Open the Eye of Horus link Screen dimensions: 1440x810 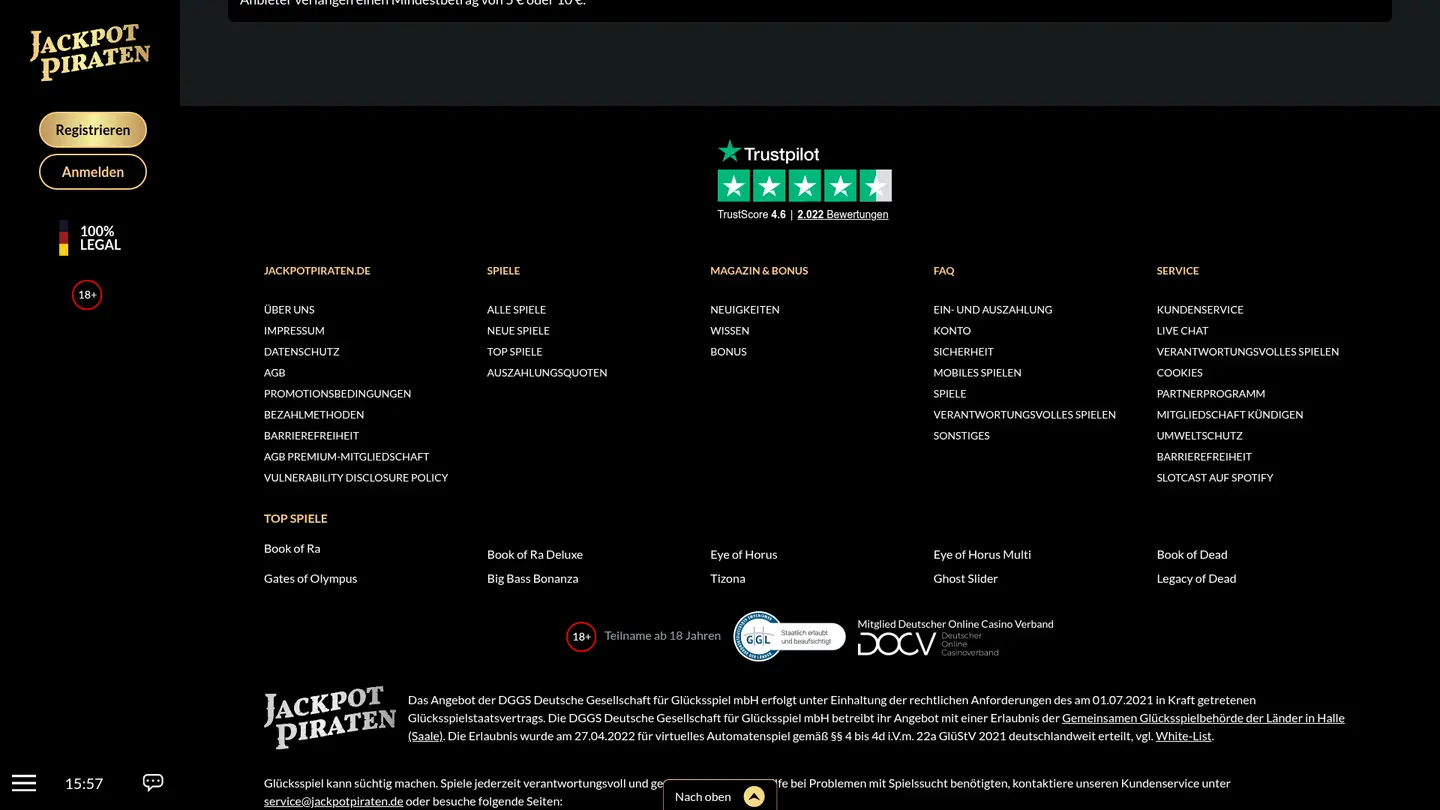744,555
